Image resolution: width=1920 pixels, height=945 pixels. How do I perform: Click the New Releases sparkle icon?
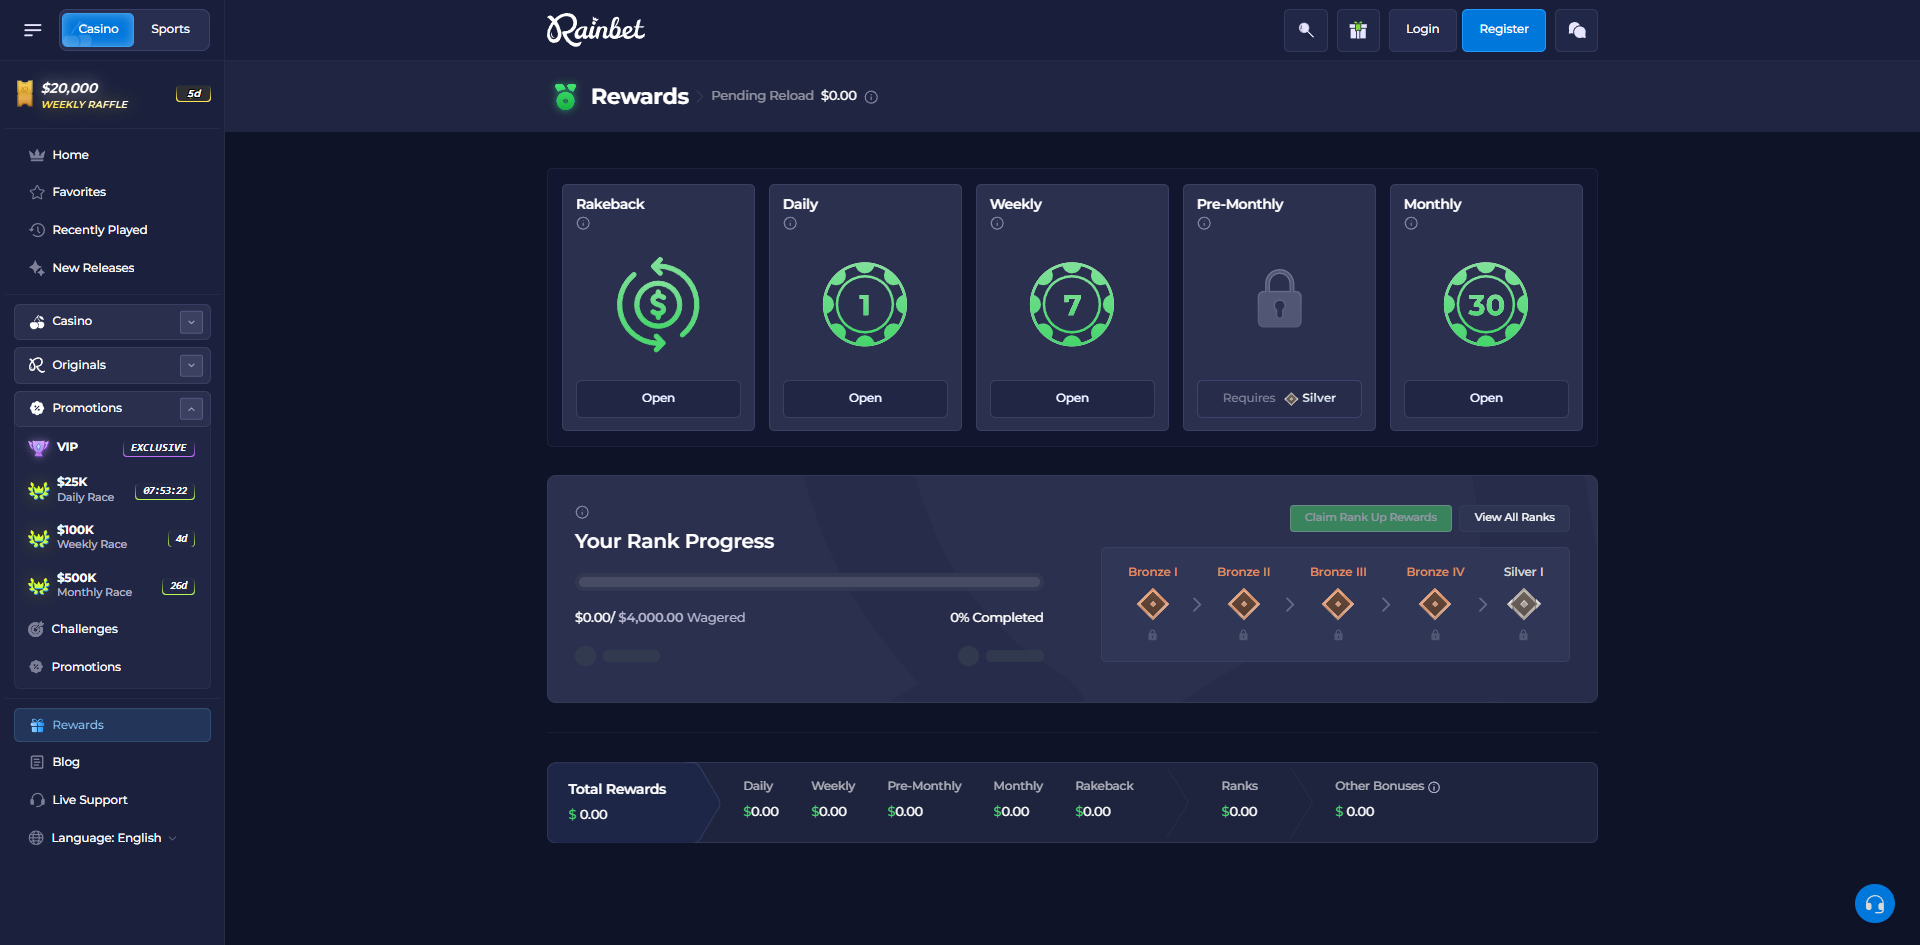36,267
